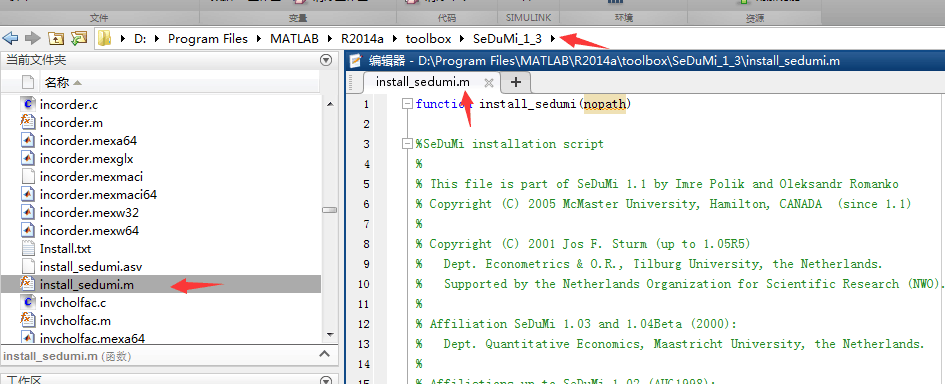Open the current folder panel actions dropdown
This screenshot has height=384, width=945.
(x=326, y=60)
